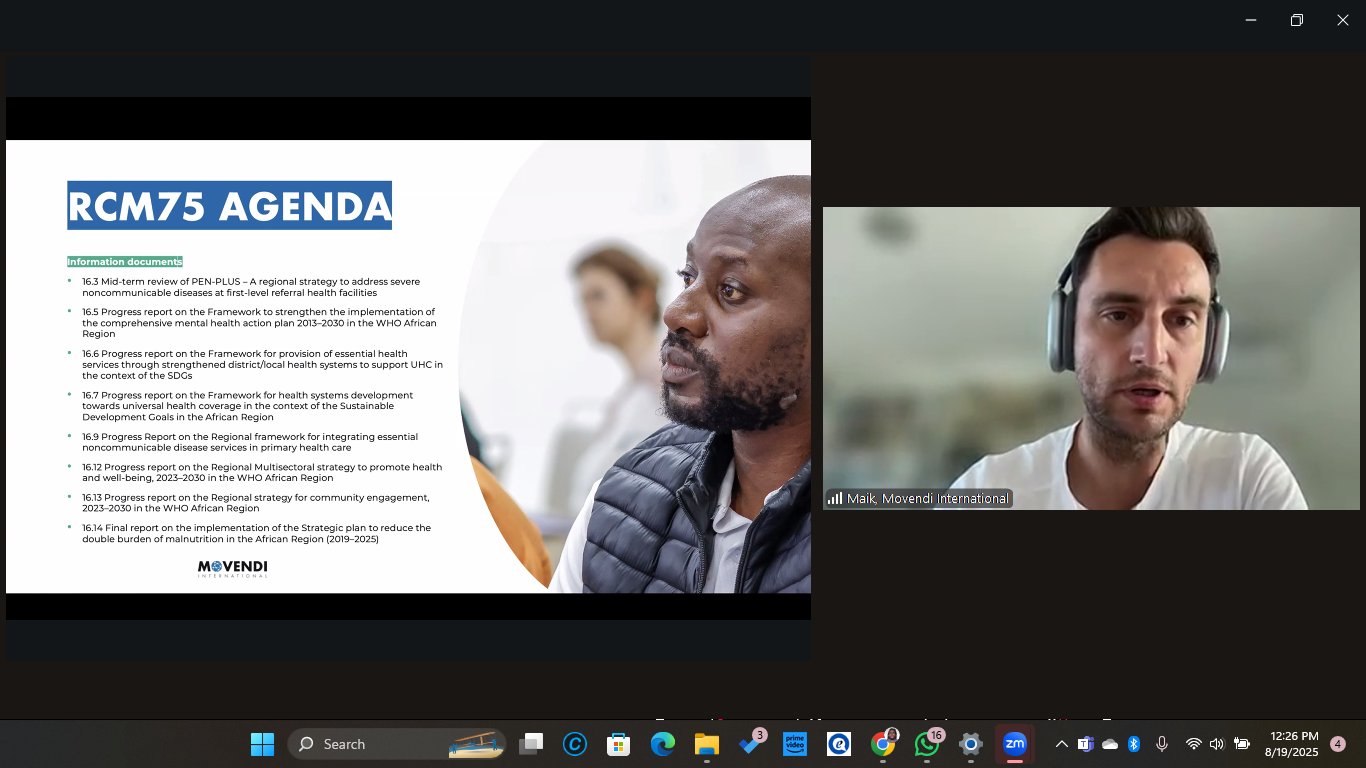Open the clock and date flyout
Screen dimensions: 1366x768
pos(1292,744)
